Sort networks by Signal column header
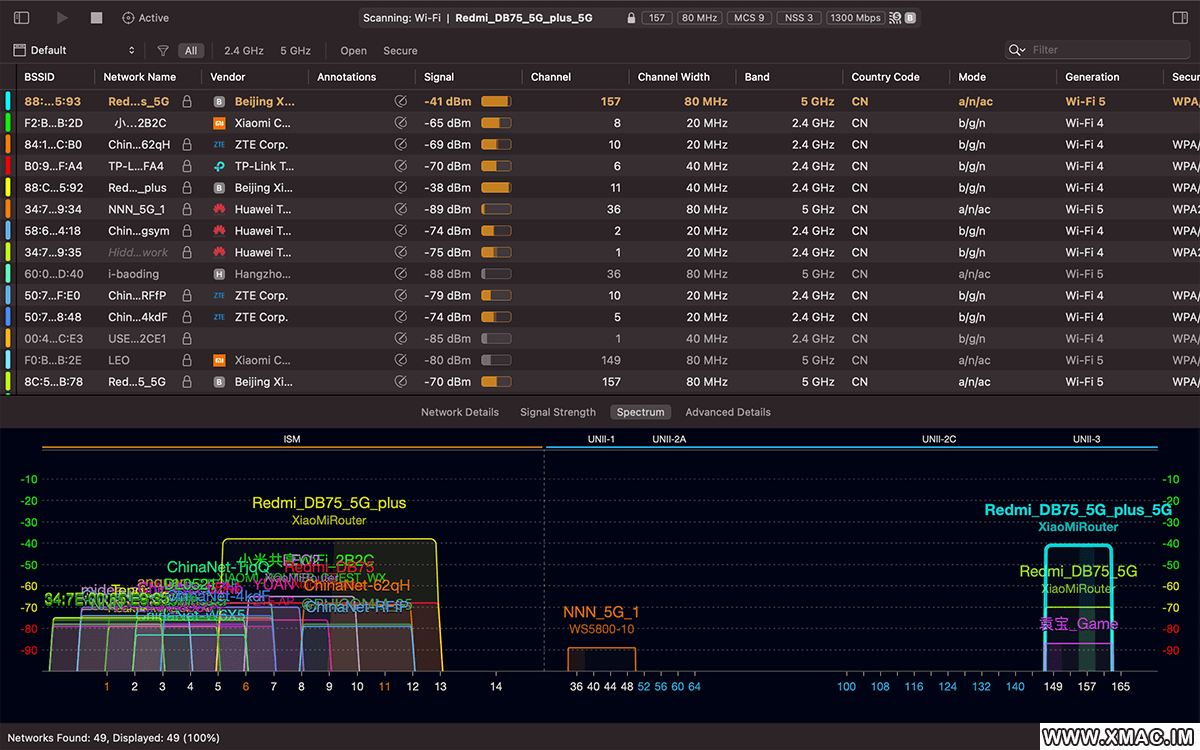 pyautogui.click(x=439, y=77)
